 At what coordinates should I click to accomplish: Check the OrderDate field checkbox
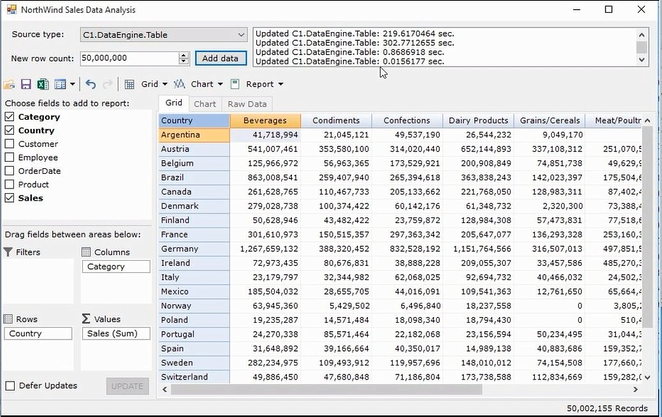[x=9, y=171]
